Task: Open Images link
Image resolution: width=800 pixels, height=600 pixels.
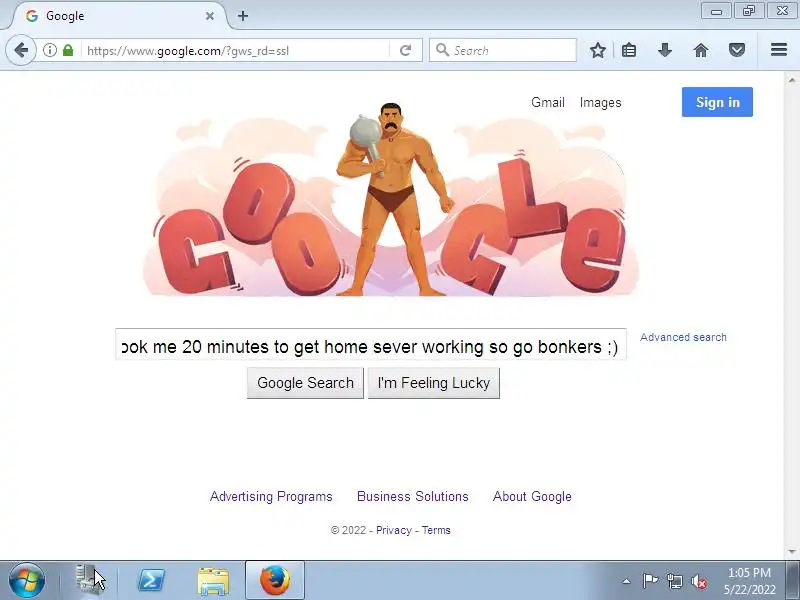Action: (601, 103)
